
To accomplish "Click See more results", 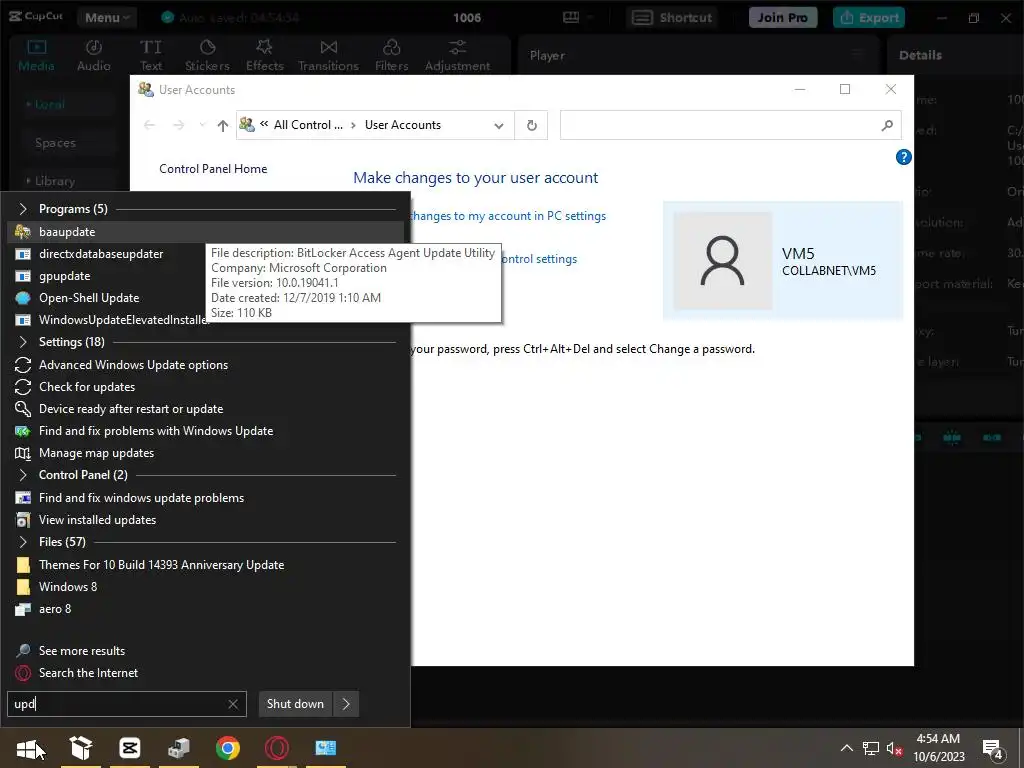I will click(82, 651).
